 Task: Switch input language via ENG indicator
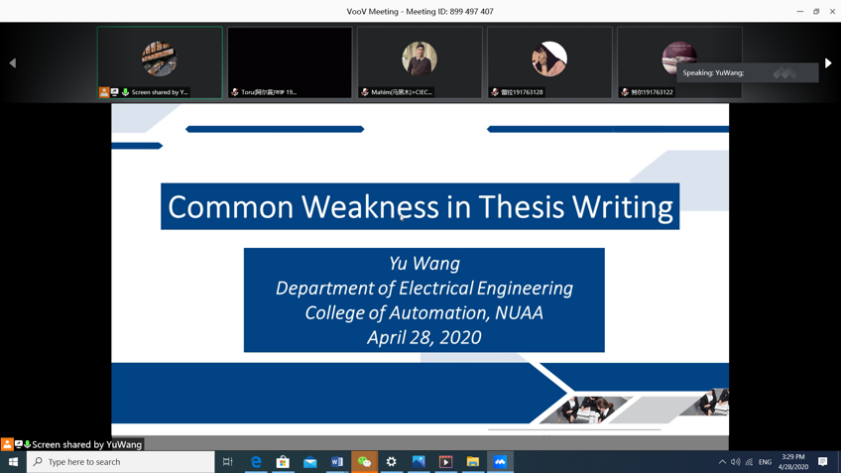point(765,462)
